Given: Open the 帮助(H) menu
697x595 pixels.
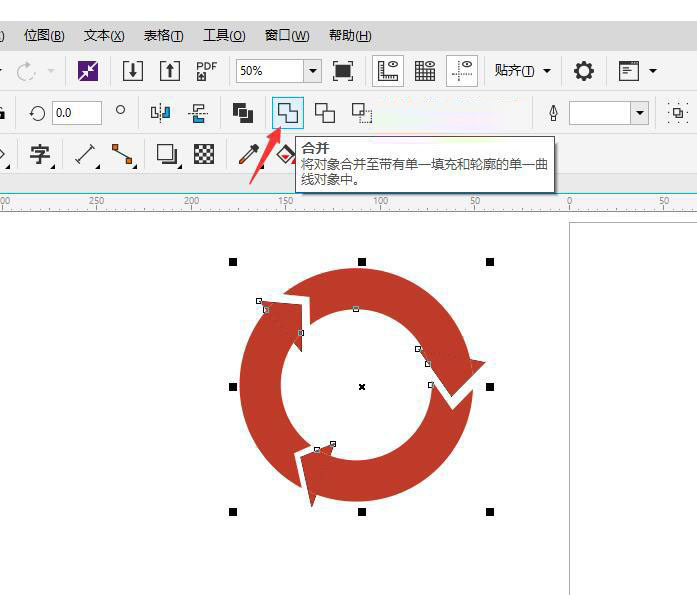Looking at the screenshot, I should click(x=350, y=36).
